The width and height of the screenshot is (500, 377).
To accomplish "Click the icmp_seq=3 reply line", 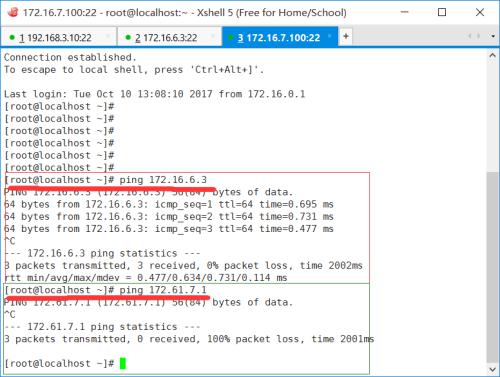I will point(169,229).
